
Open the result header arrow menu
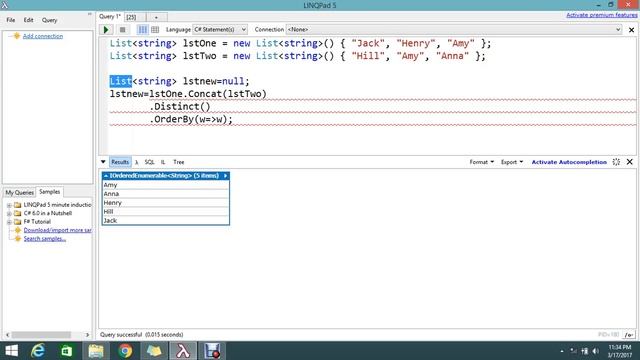tap(225, 176)
